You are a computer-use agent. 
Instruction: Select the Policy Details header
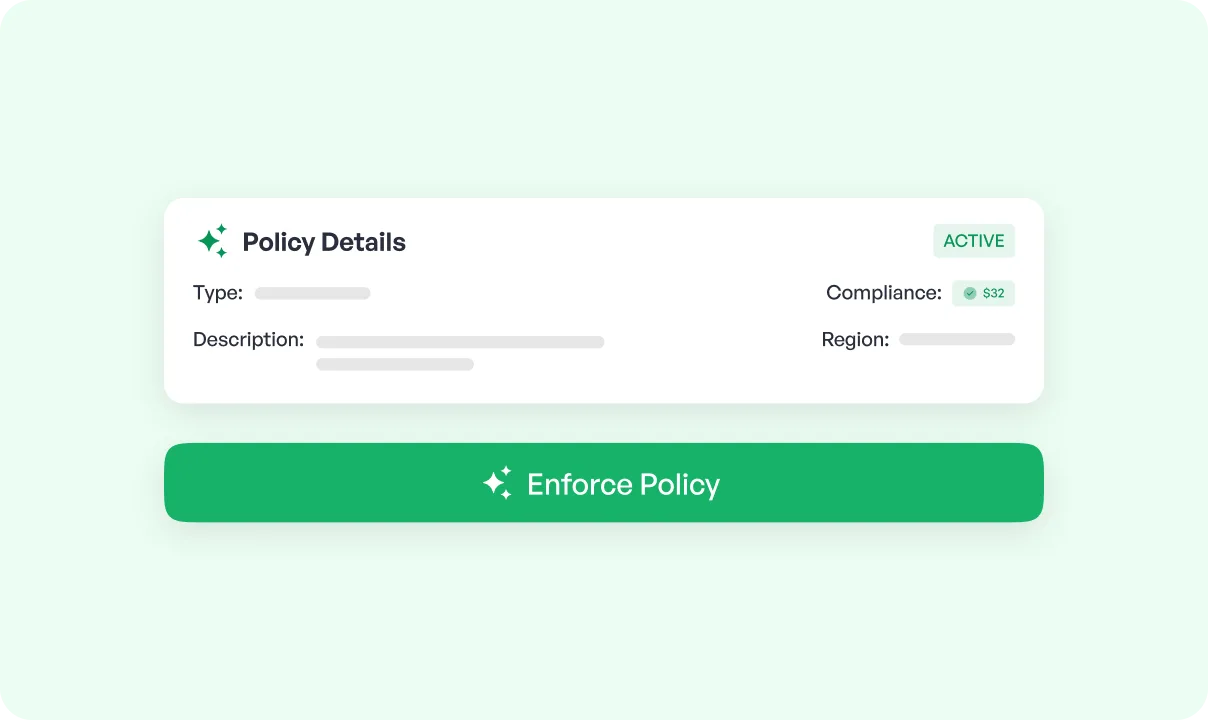click(324, 242)
